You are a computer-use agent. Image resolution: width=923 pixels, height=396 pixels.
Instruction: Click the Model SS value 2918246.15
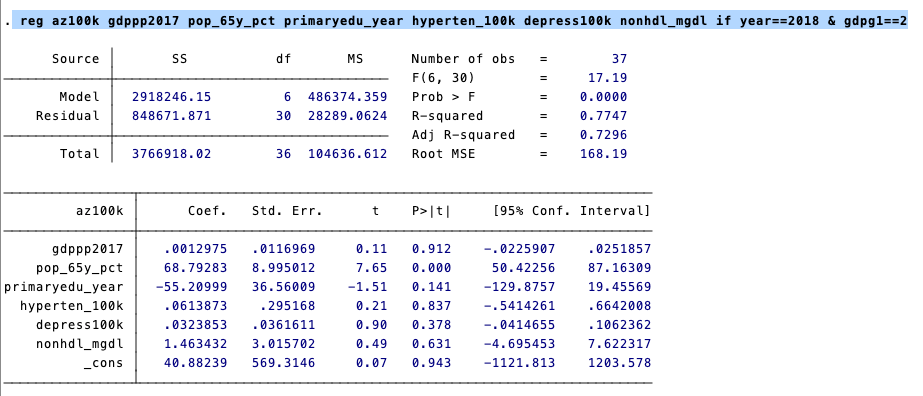[x=171, y=96]
